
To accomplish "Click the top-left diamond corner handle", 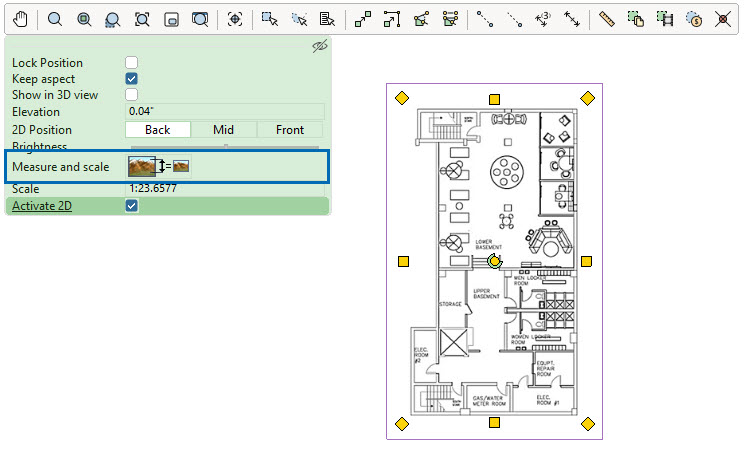I will [402, 98].
